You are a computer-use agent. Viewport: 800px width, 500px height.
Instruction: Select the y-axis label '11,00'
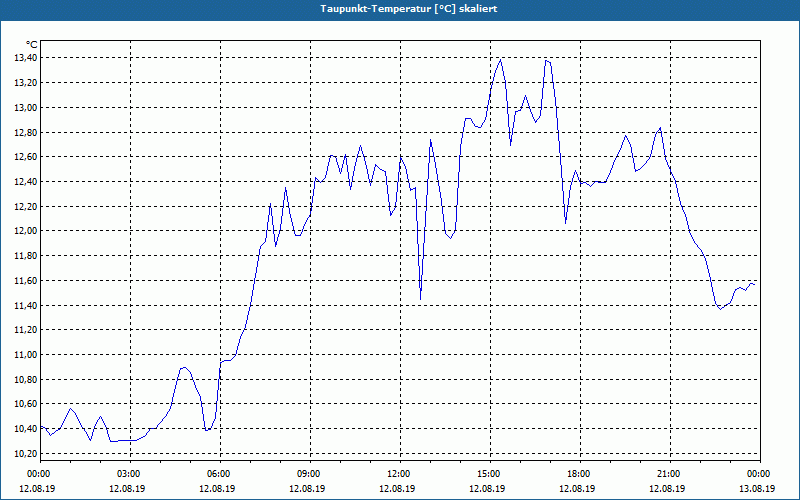[x=25, y=355]
